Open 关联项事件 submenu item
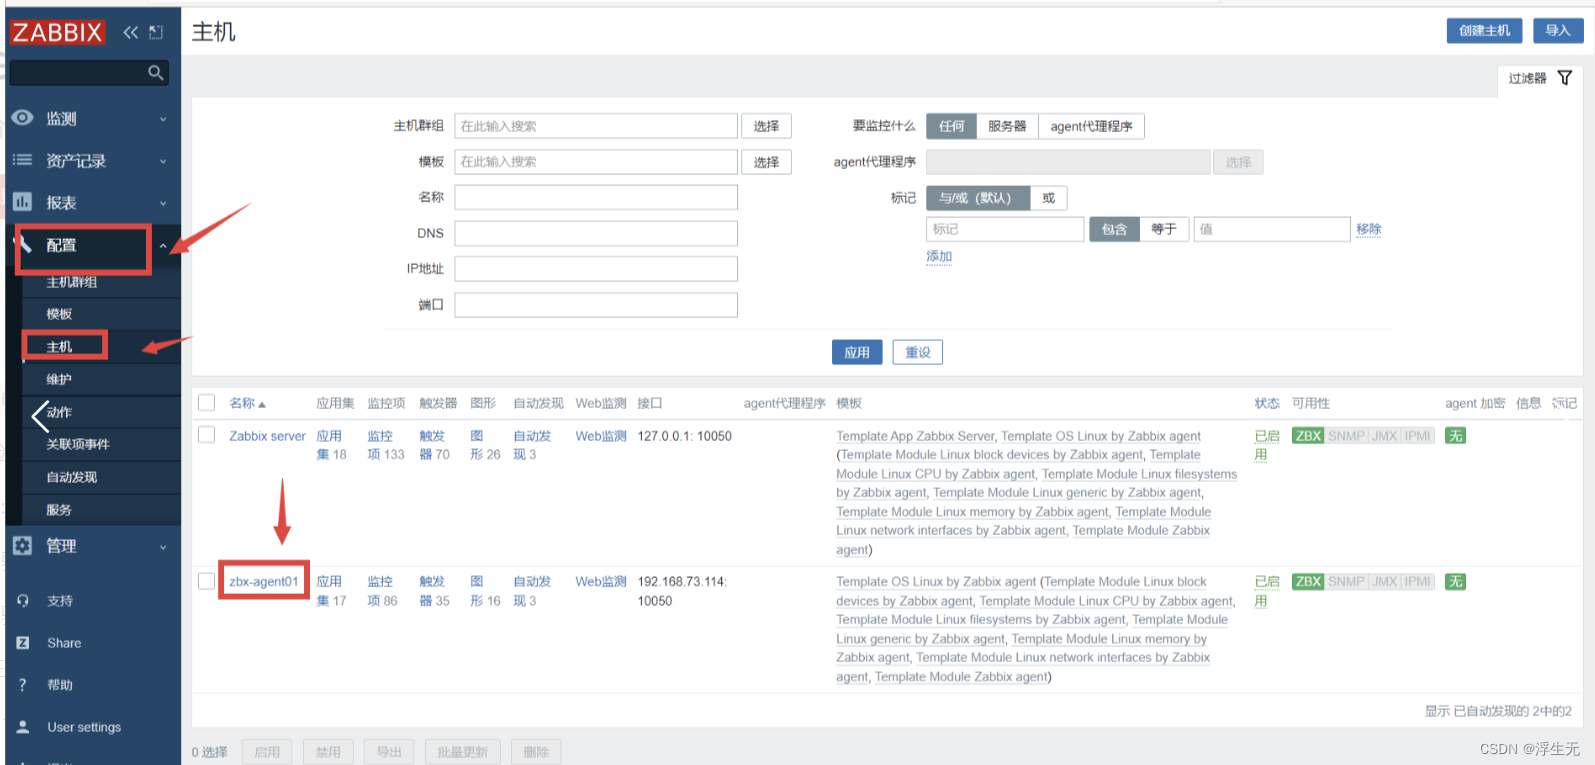 pos(78,444)
